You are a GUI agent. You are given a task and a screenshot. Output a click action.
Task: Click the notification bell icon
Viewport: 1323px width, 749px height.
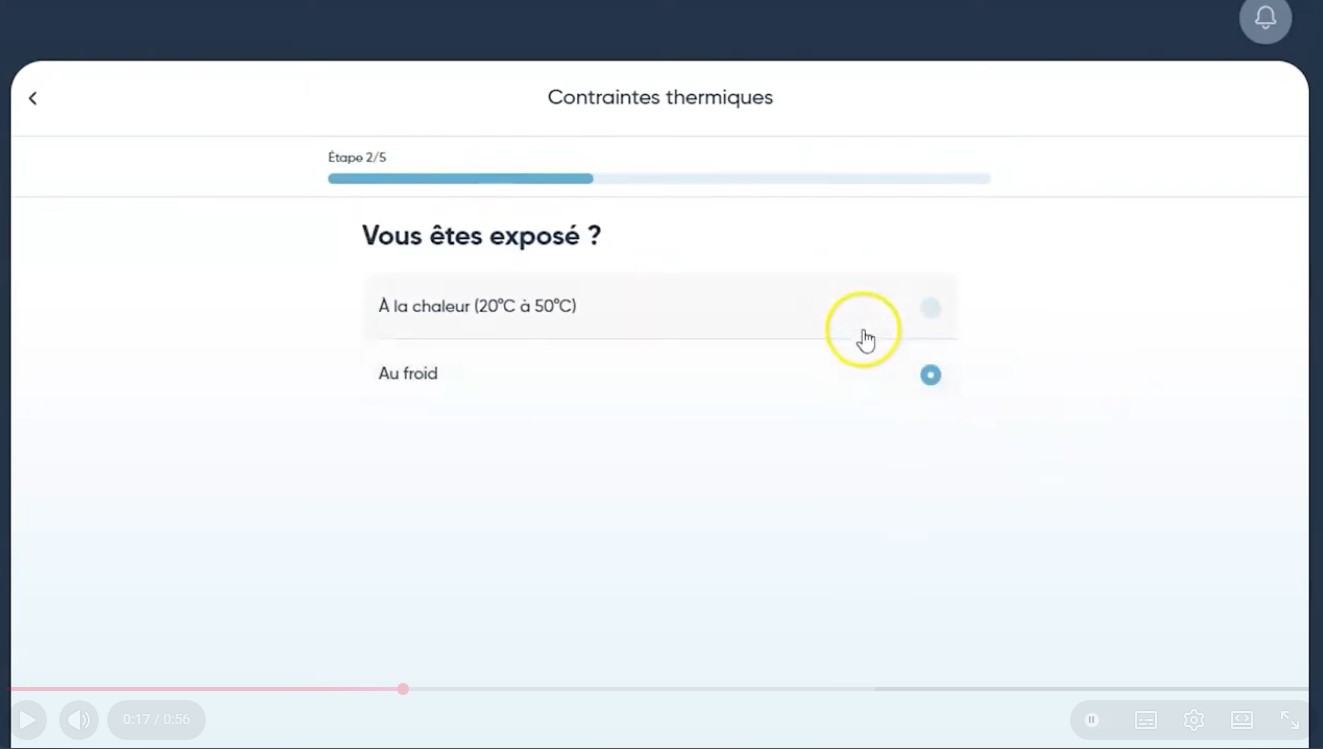coord(1265,18)
